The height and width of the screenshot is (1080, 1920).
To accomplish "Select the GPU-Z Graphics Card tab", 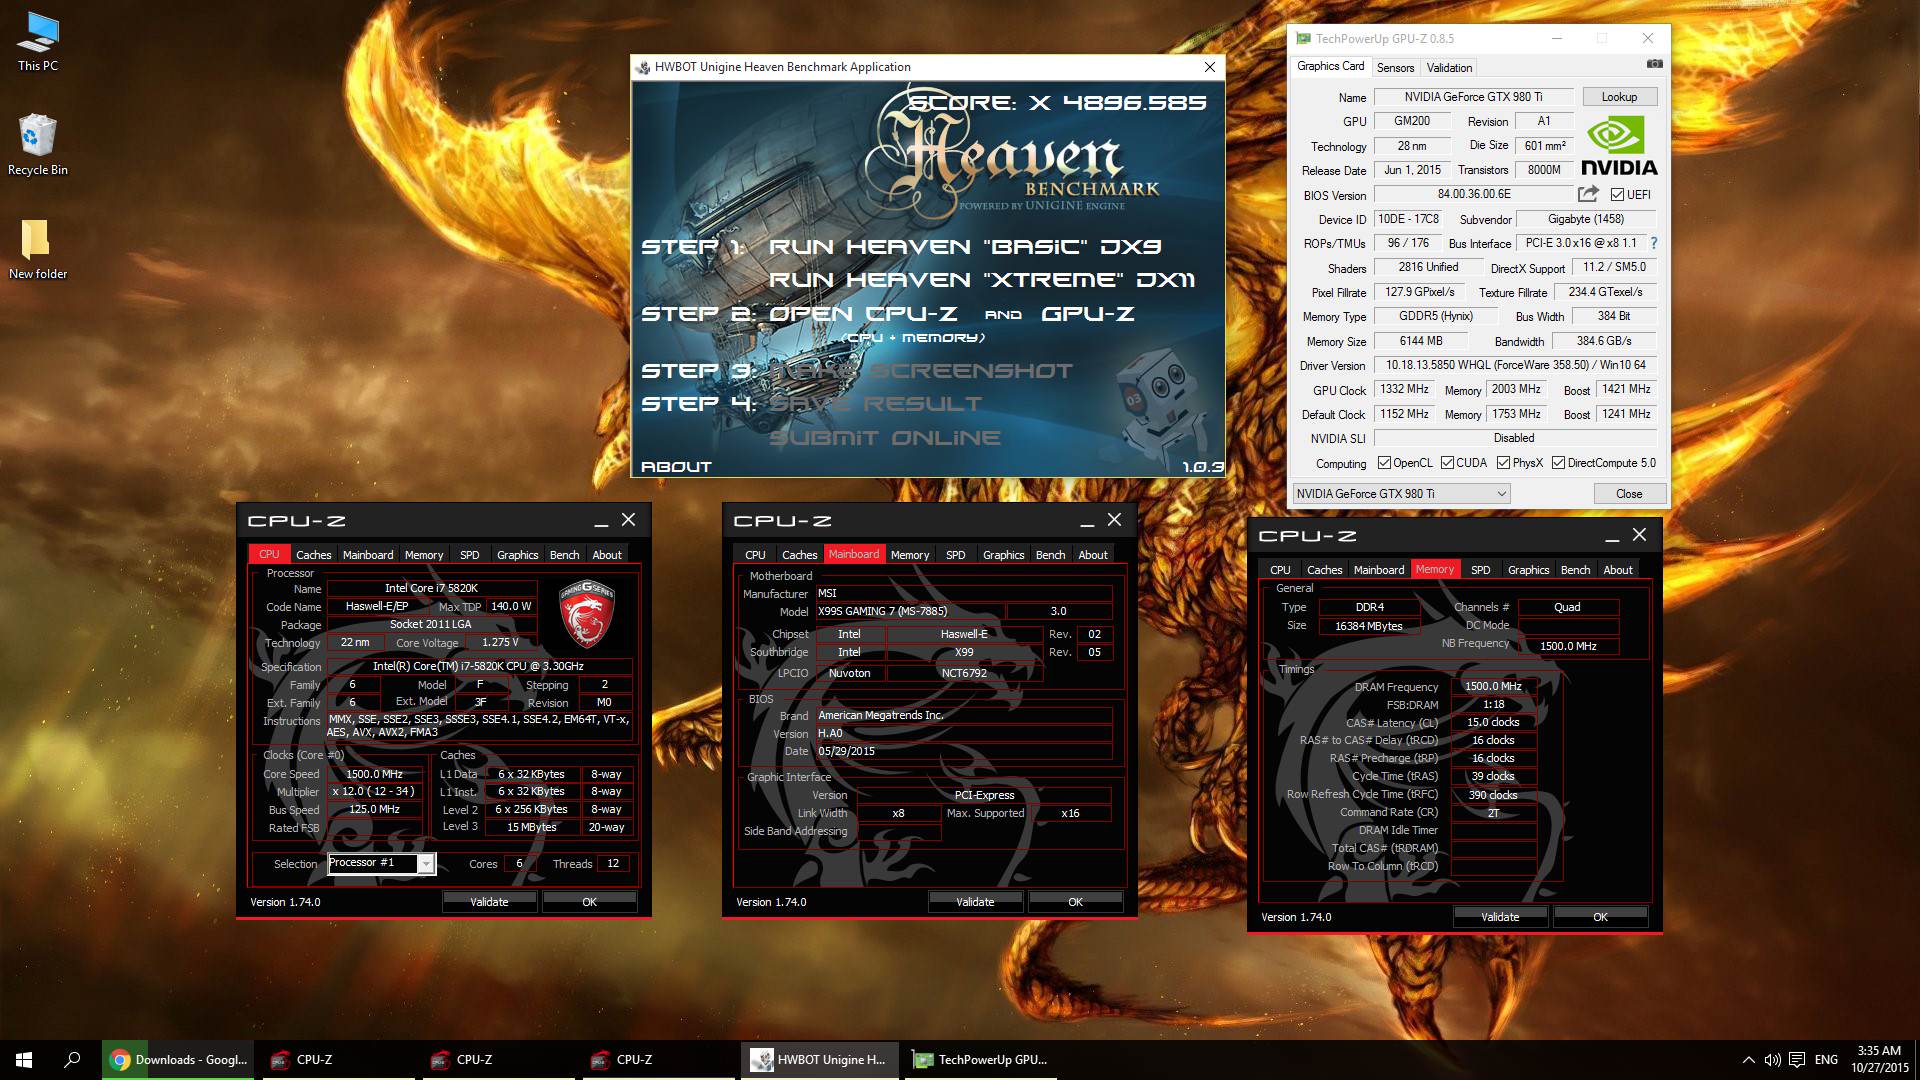I will (x=1330, y=66).
